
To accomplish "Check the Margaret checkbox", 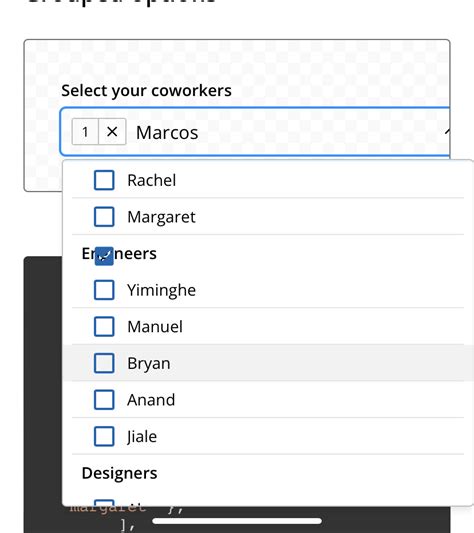I will click(x=104, y=217).
